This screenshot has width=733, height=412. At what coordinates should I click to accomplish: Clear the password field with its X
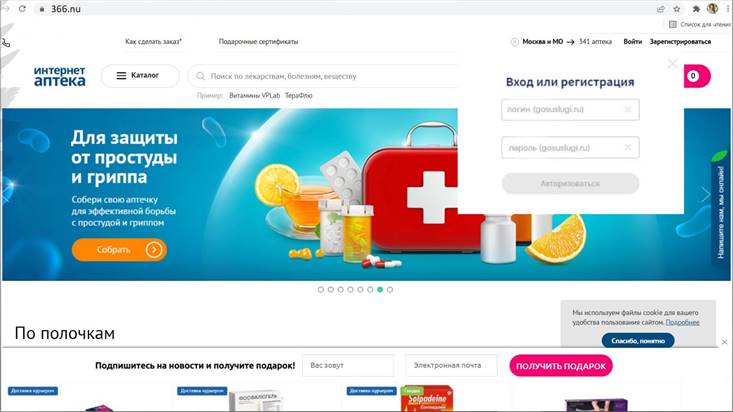(x=628, y=147)
